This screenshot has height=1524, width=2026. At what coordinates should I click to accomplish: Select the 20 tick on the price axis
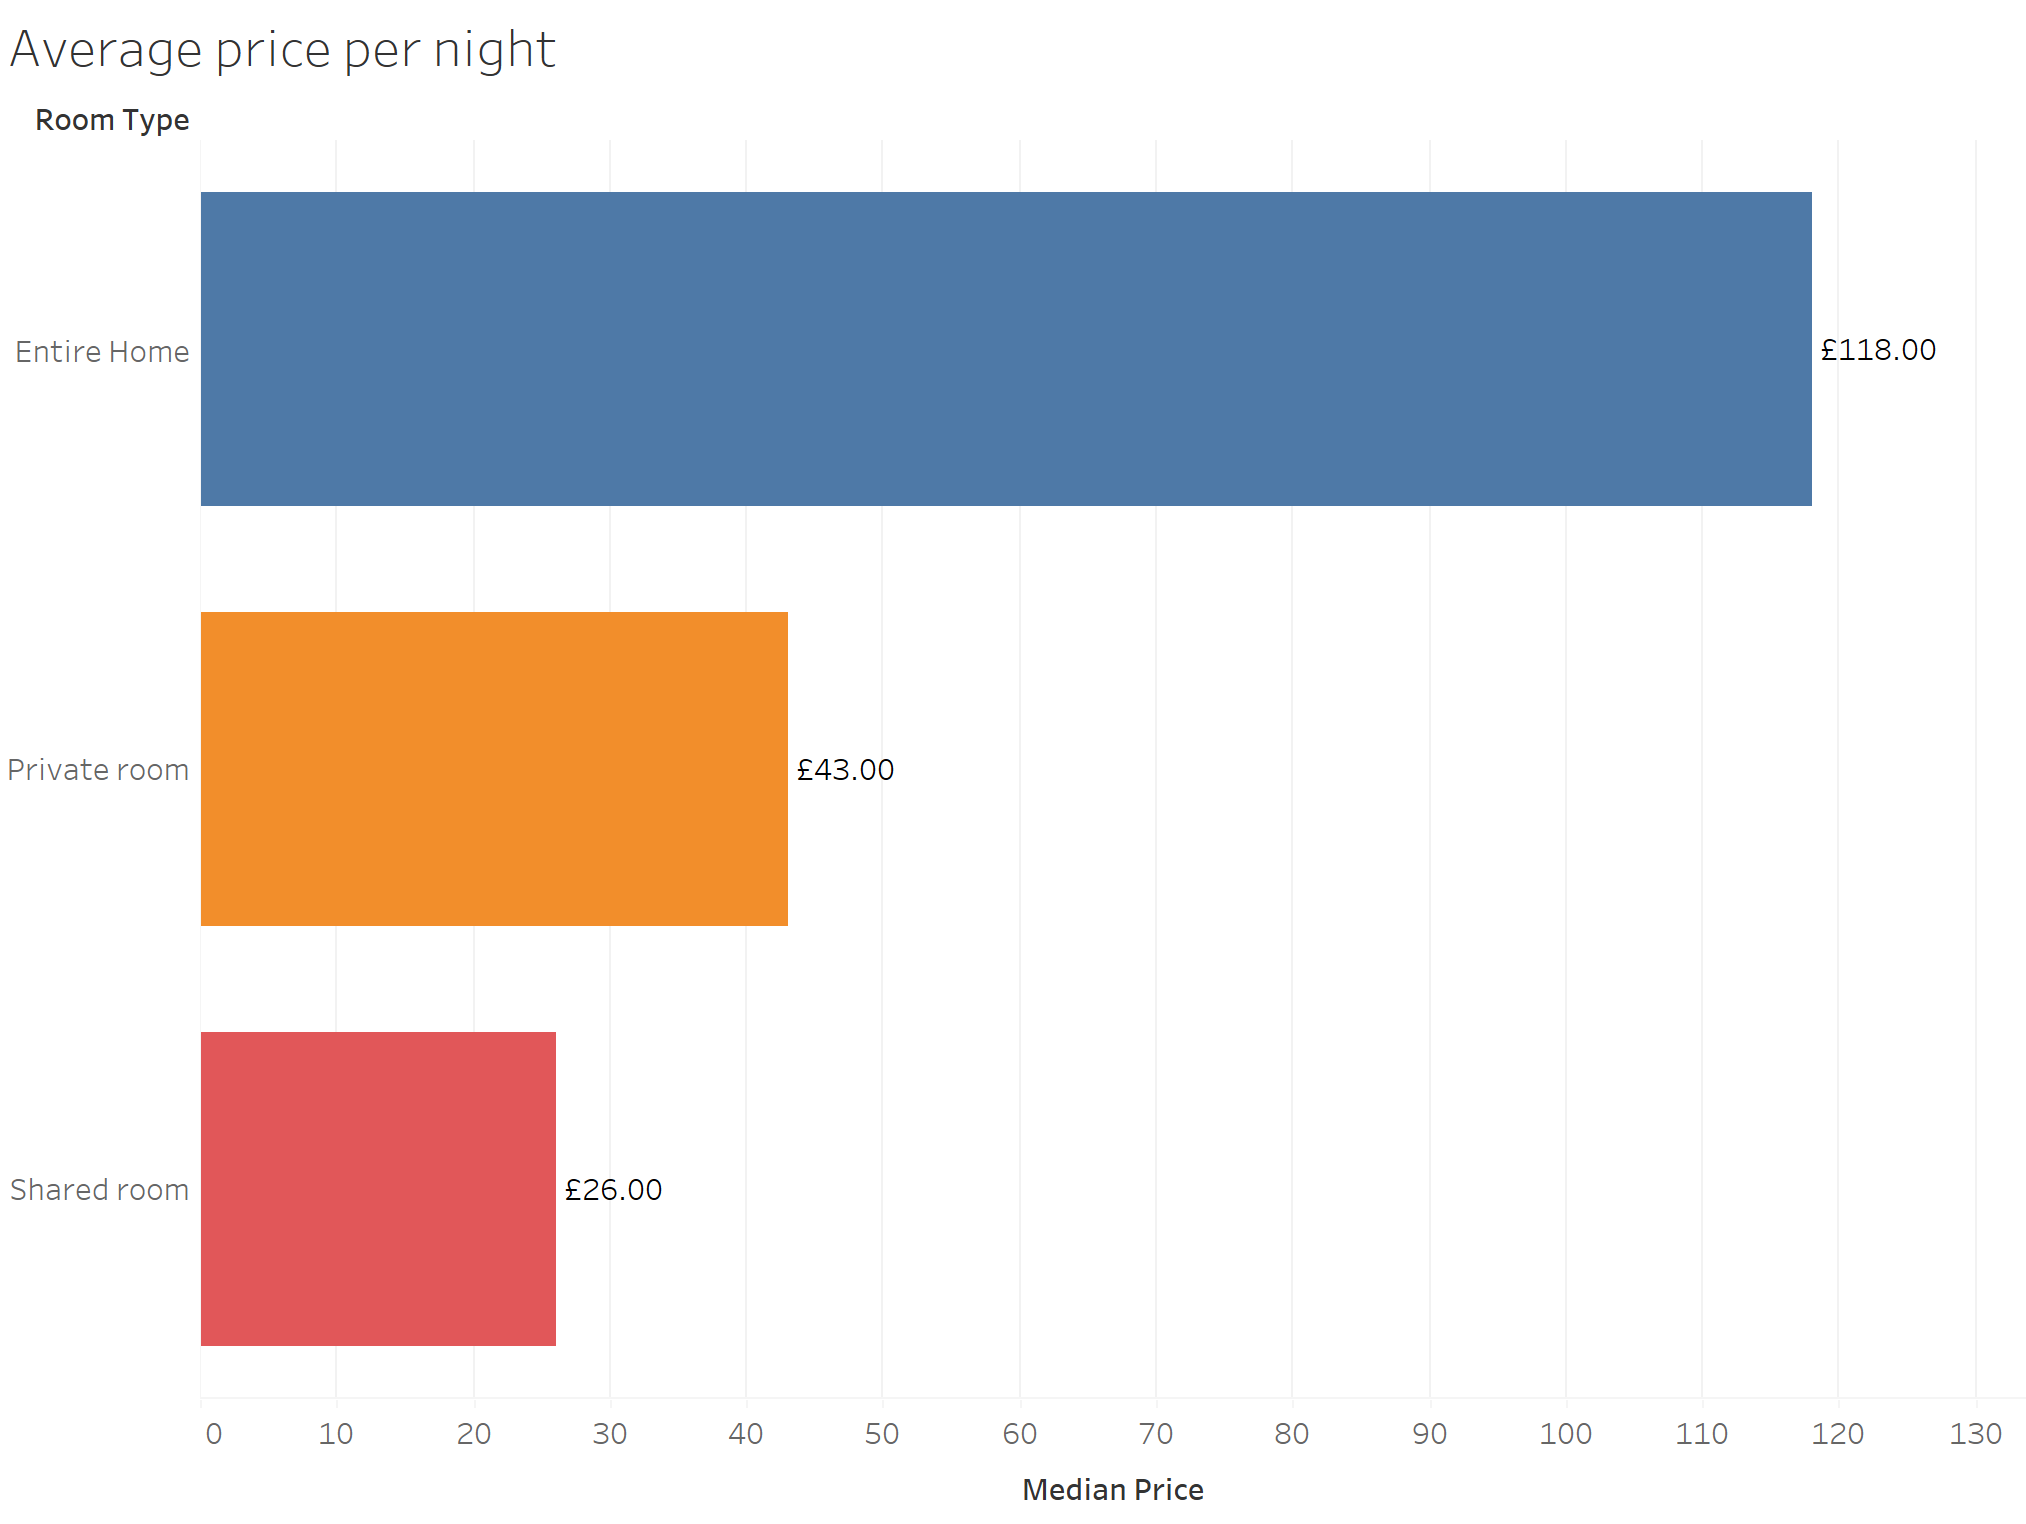coord(473,1434)
